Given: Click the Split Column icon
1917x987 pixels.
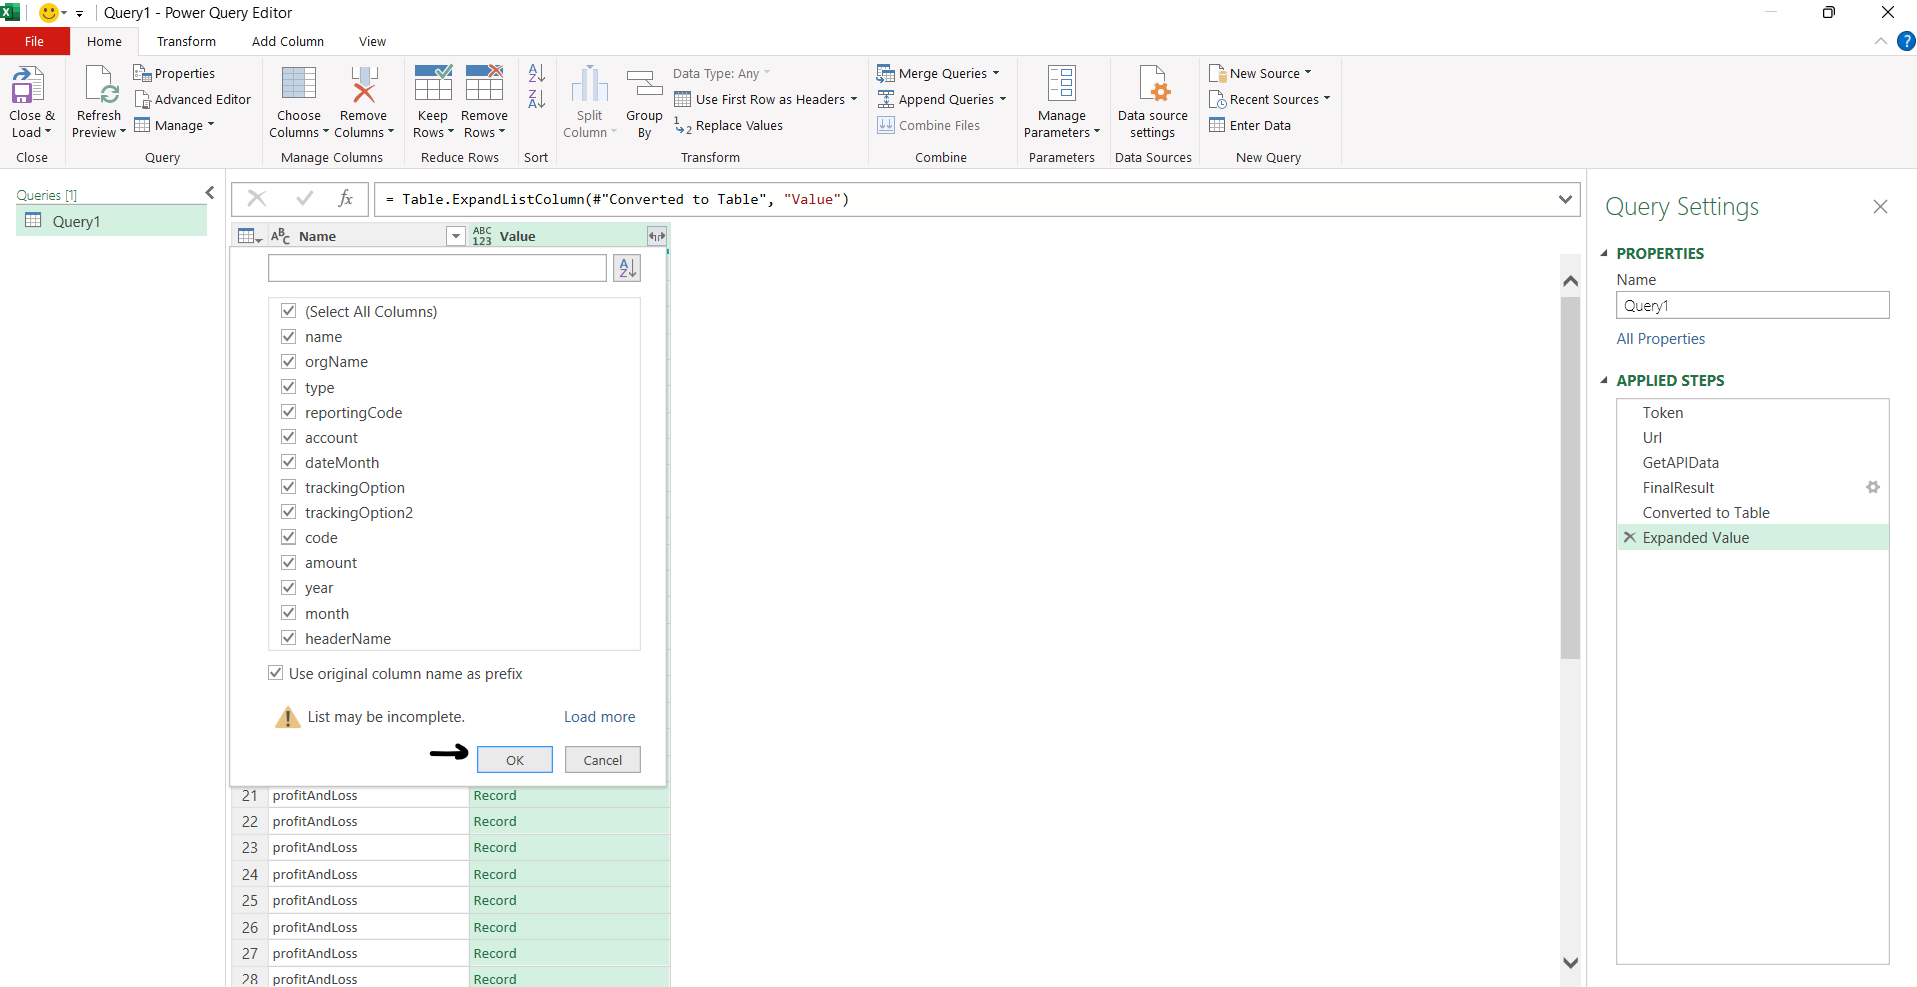Looking at the screenshot, I should coord(590,84).
